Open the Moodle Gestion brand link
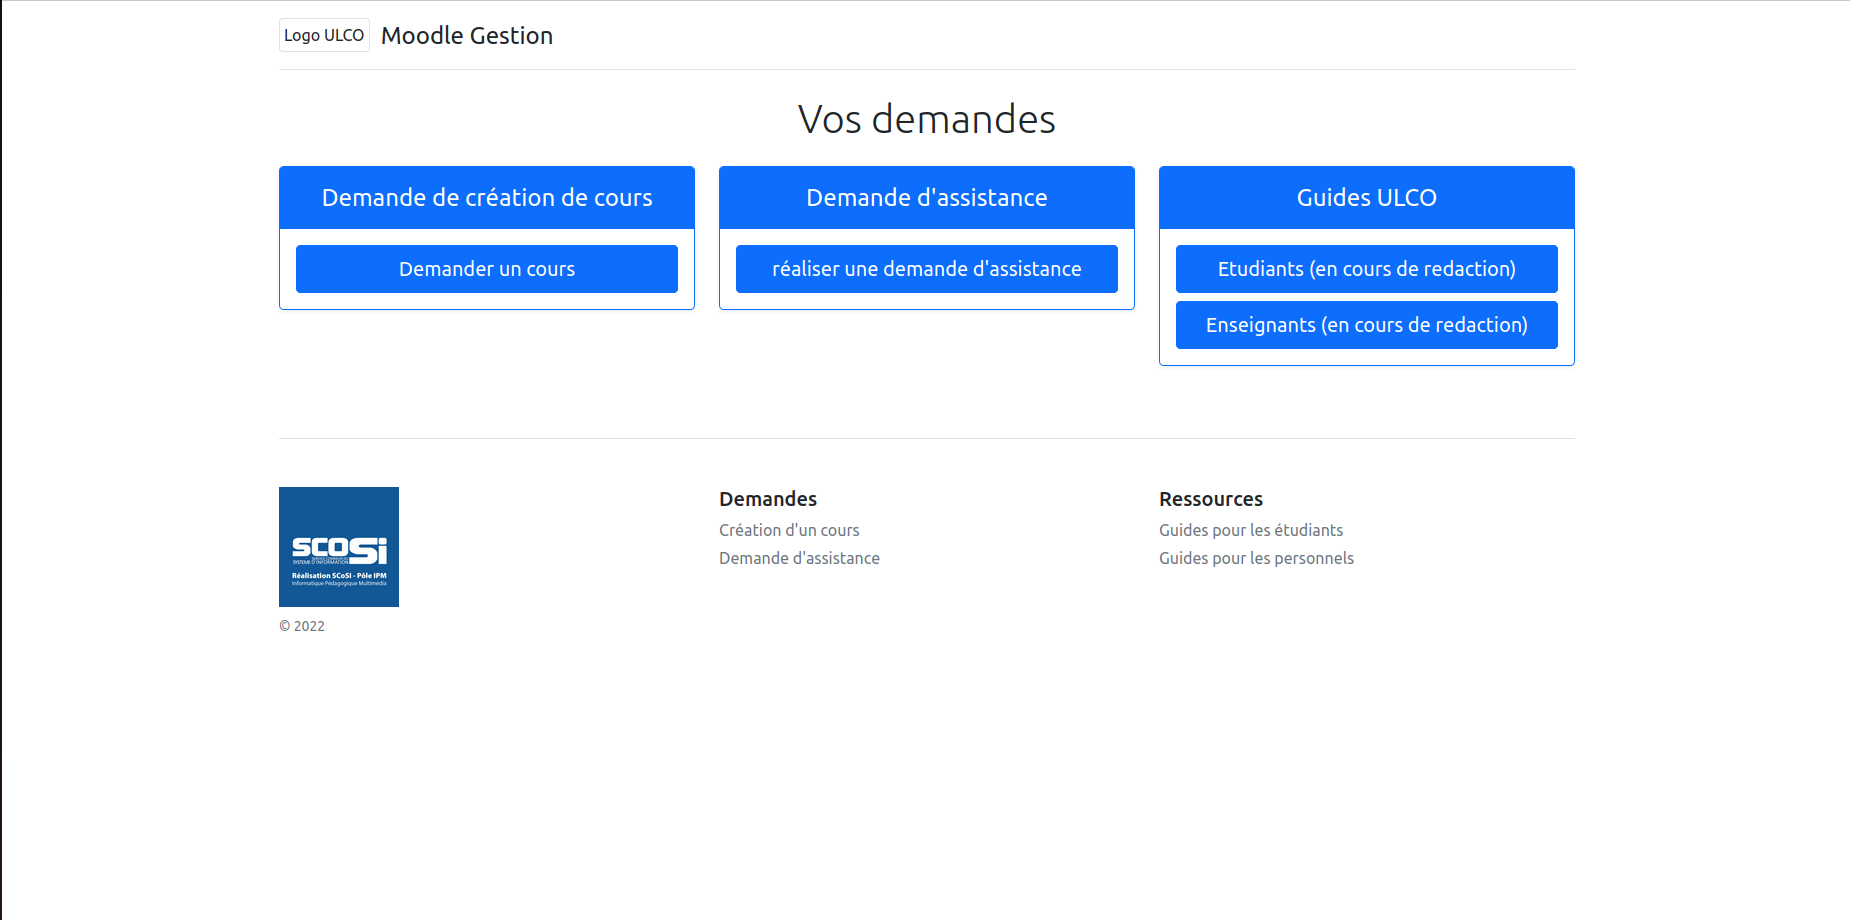 tap(467, 36)
